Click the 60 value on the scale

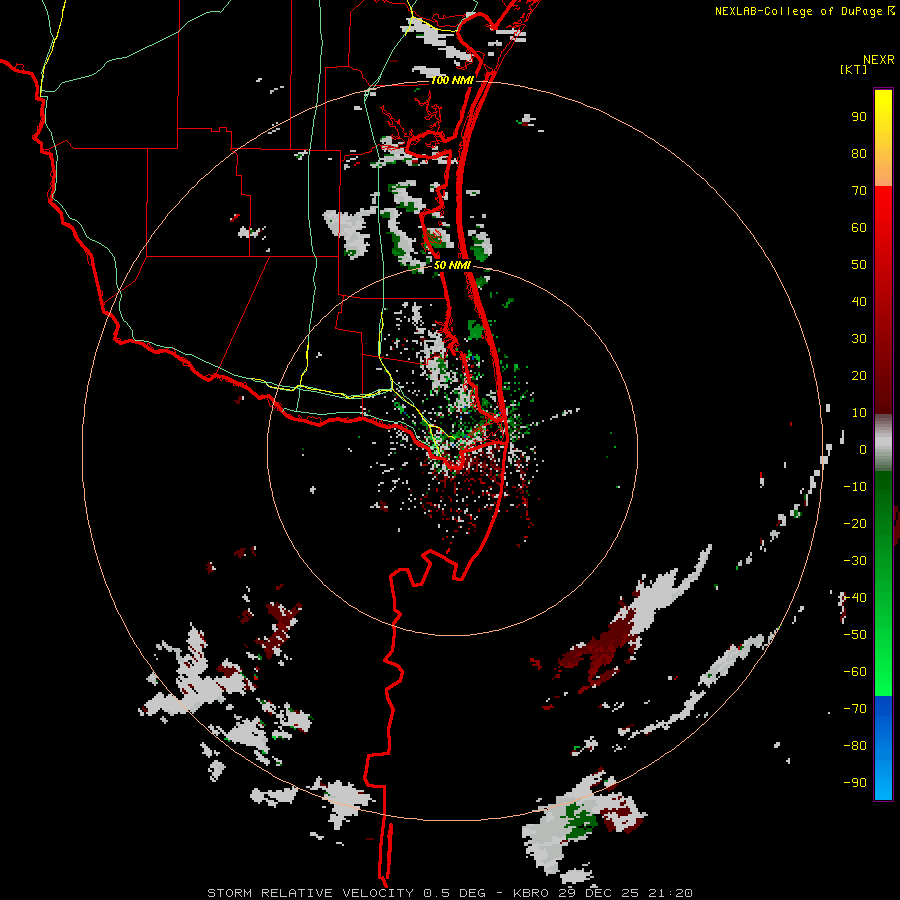[x=859, y=228]
